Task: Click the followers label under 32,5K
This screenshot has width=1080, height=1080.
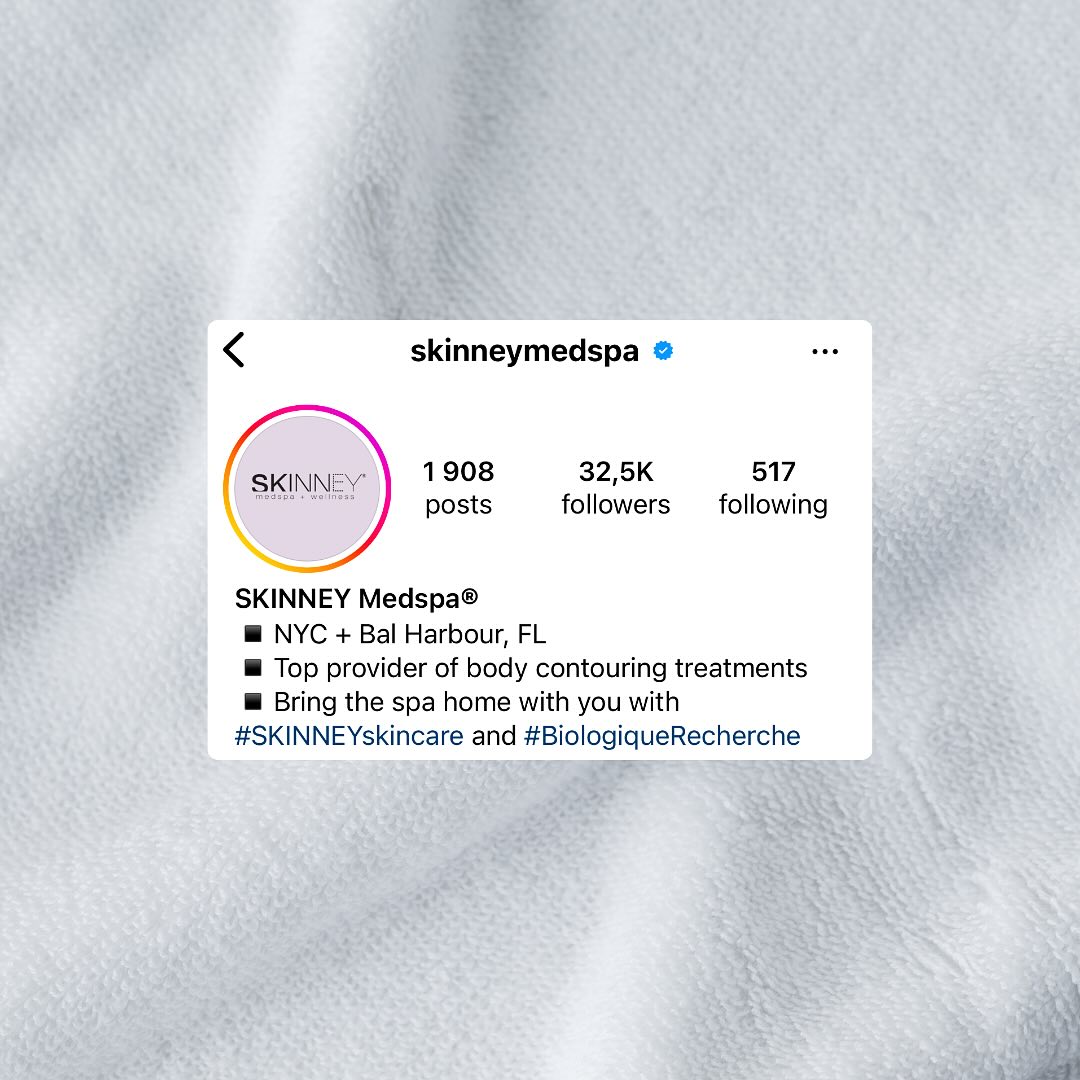Action: click(615, 504)
